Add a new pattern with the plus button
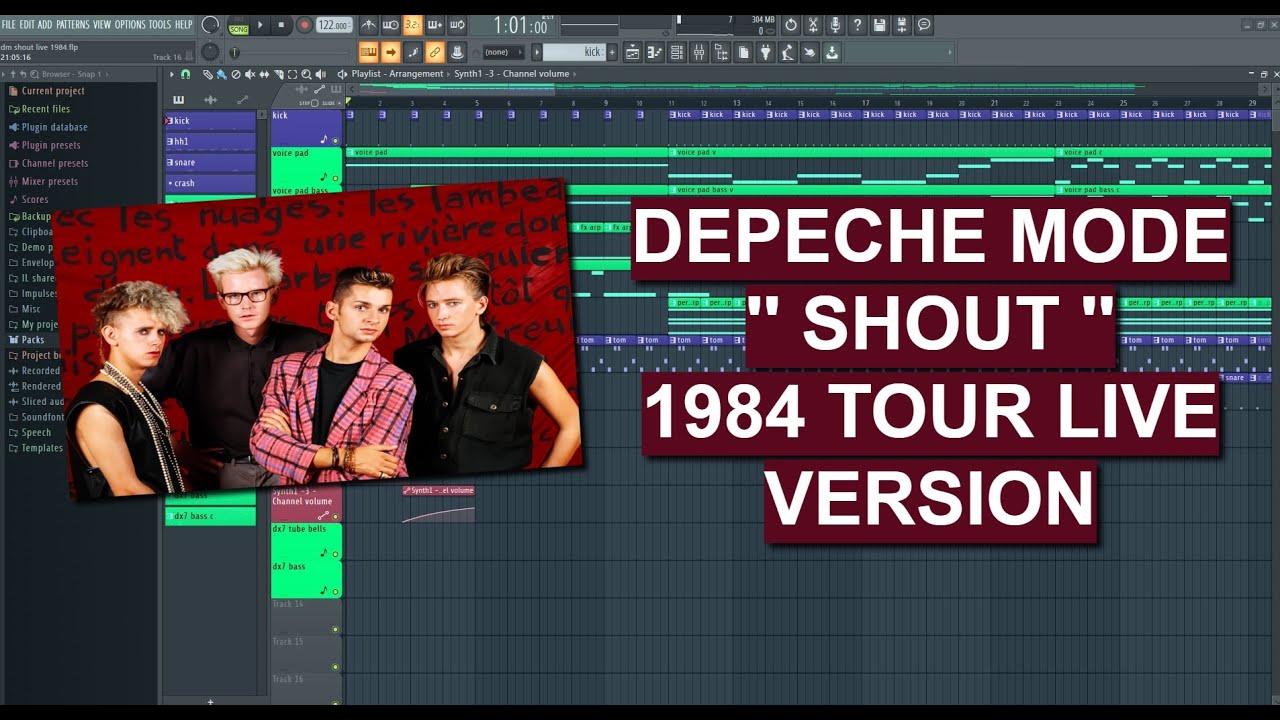Image resolution: width=1280 pixels, height=720 pixels. [614, 52]
